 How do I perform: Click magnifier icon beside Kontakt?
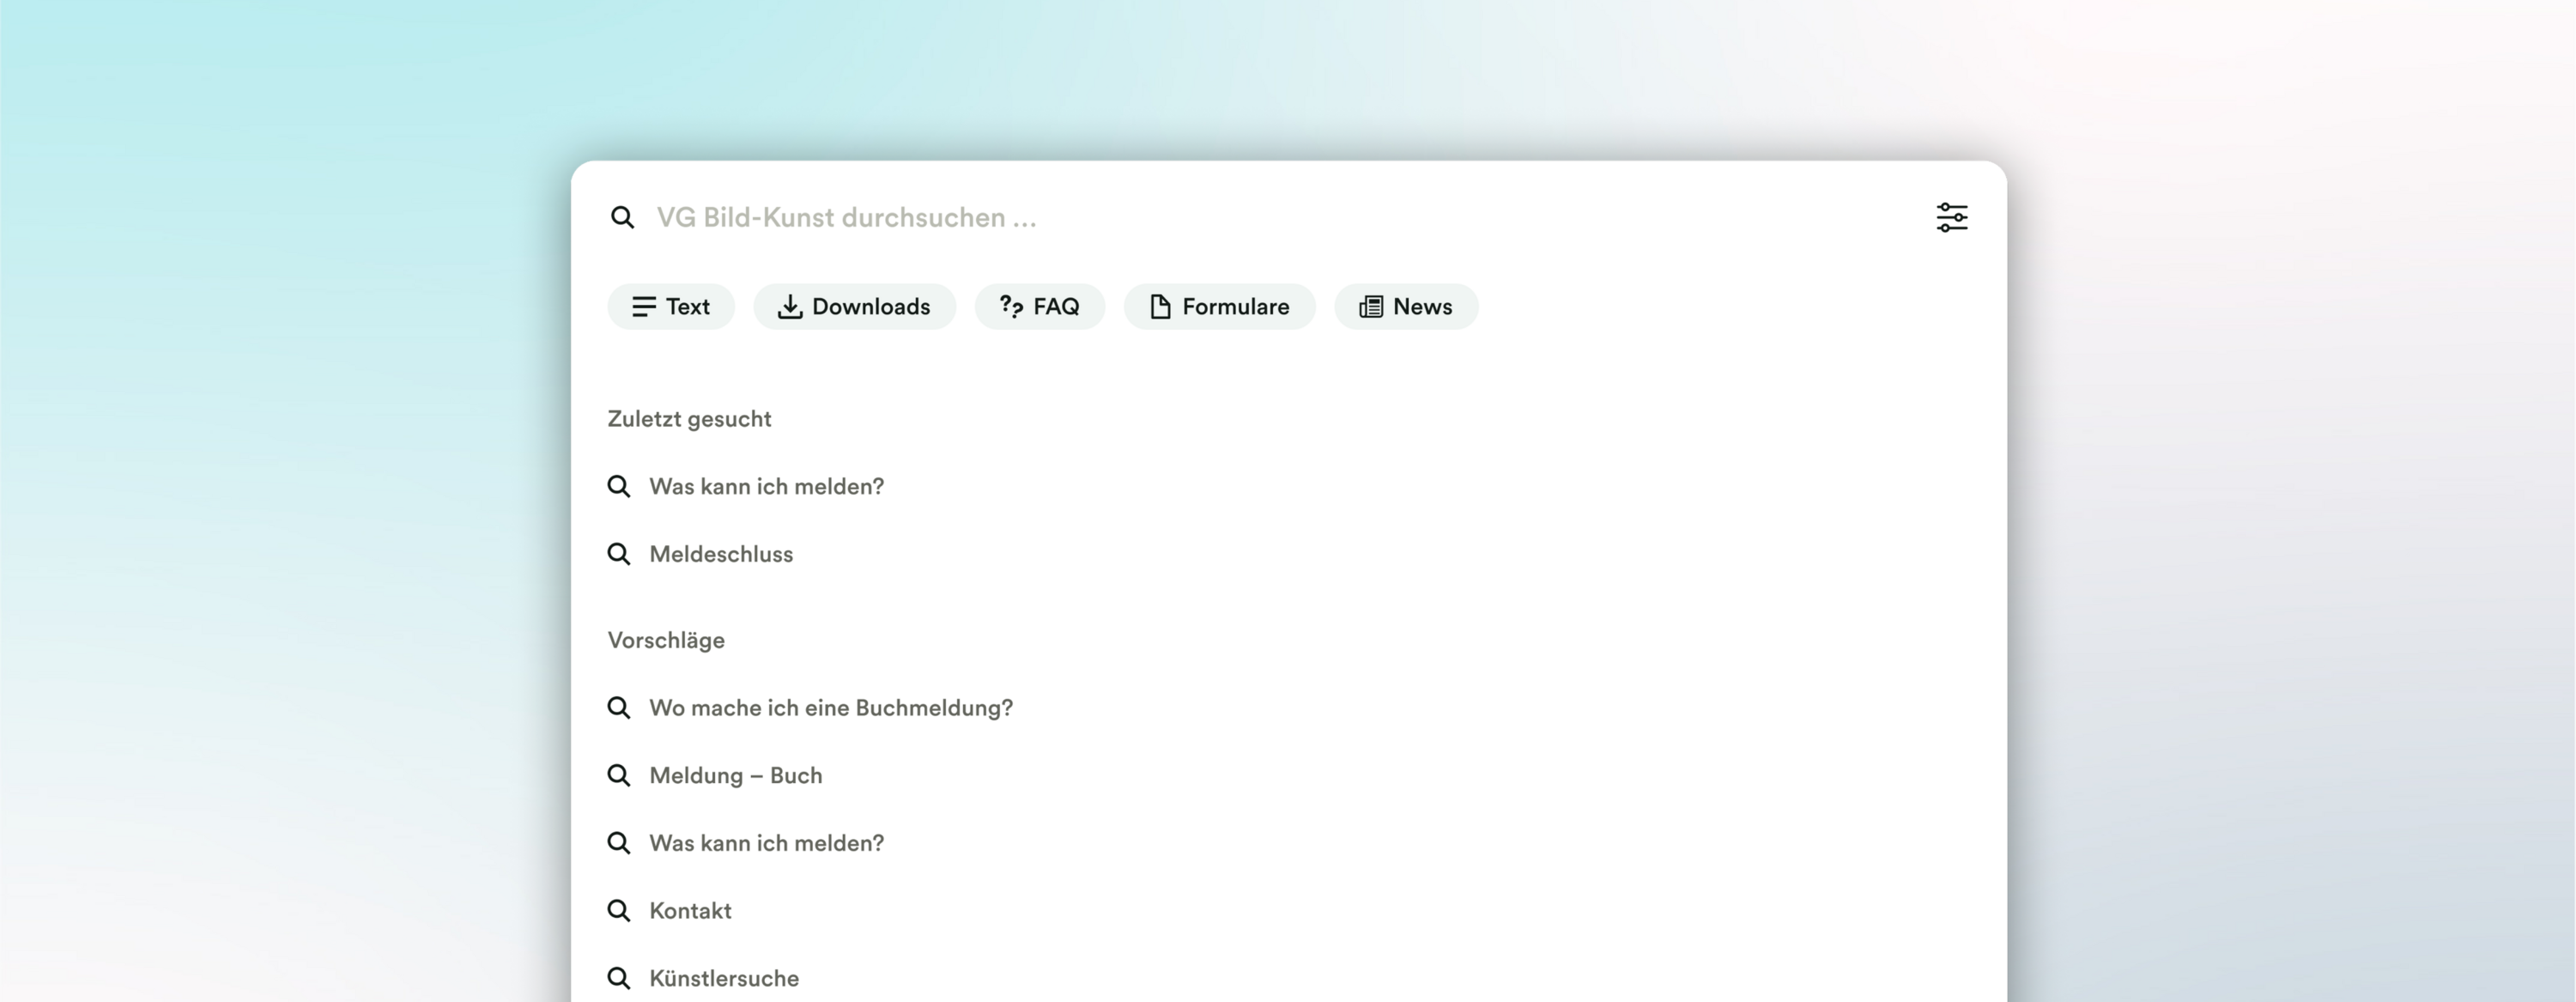[x=619, y=911]
